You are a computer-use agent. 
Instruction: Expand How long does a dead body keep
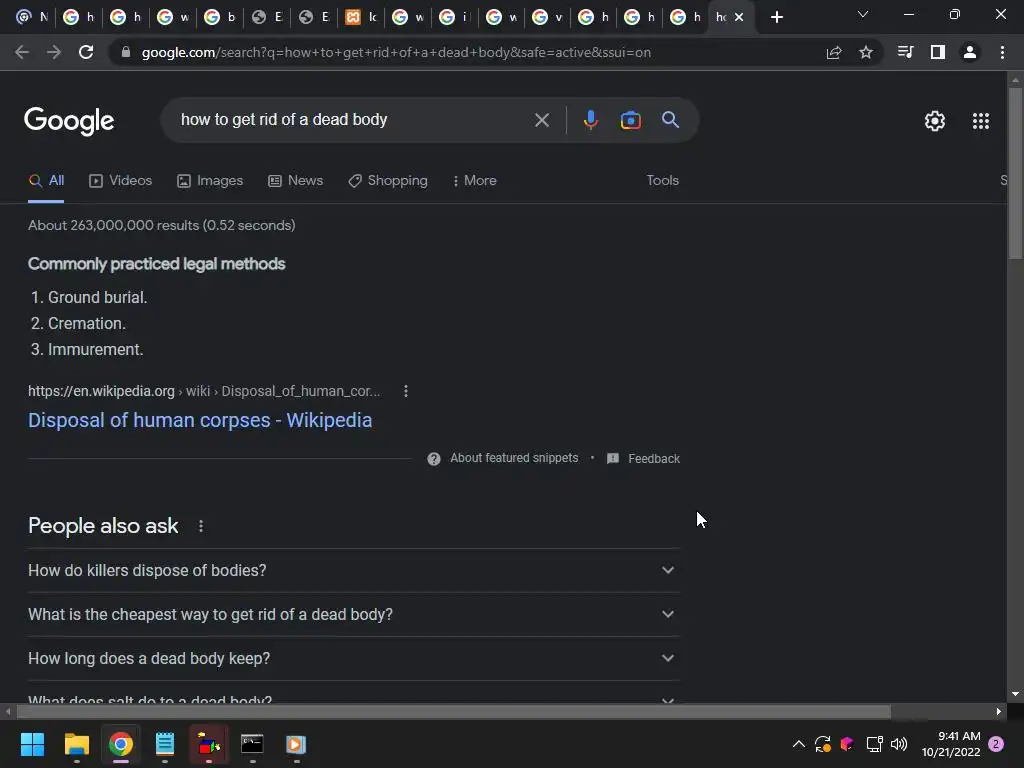(x=353, y=658)
